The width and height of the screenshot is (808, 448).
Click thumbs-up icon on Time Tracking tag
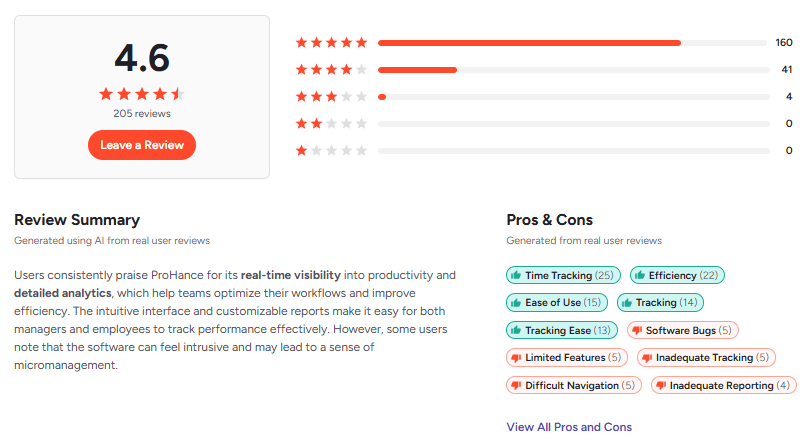pyautogui.click(x=516, y=275)
